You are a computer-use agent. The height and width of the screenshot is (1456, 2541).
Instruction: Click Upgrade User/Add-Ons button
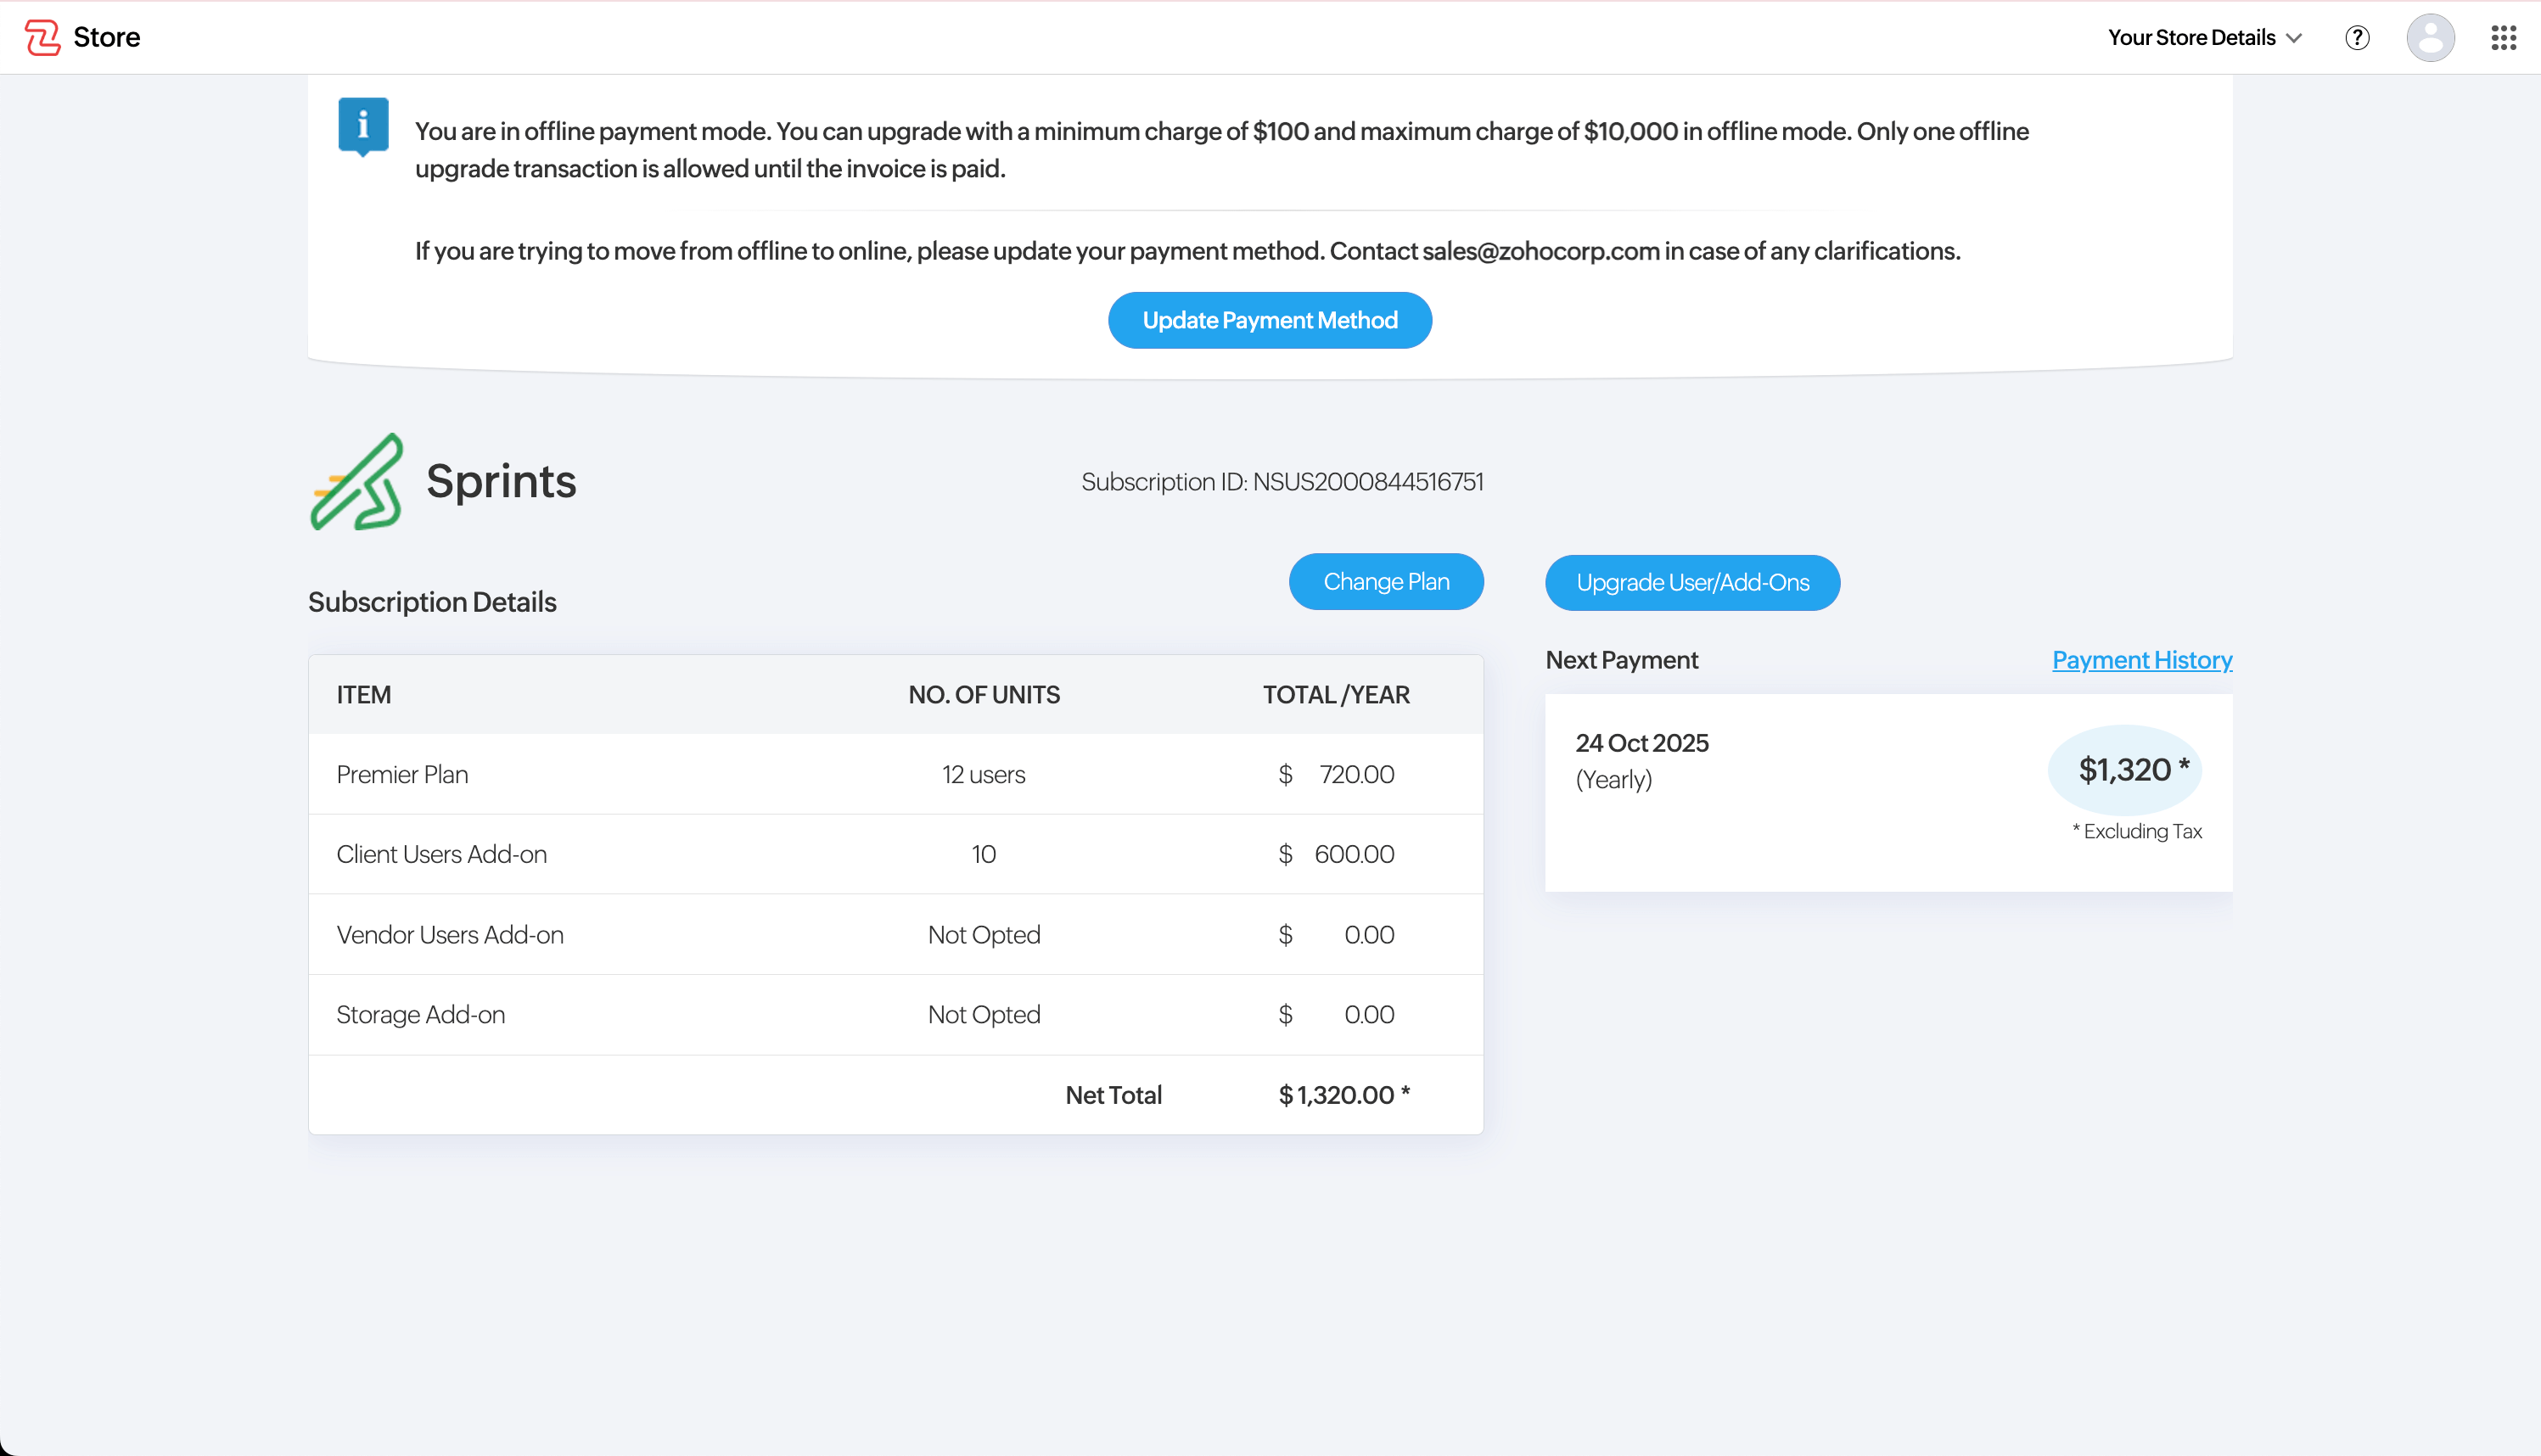1692,582
